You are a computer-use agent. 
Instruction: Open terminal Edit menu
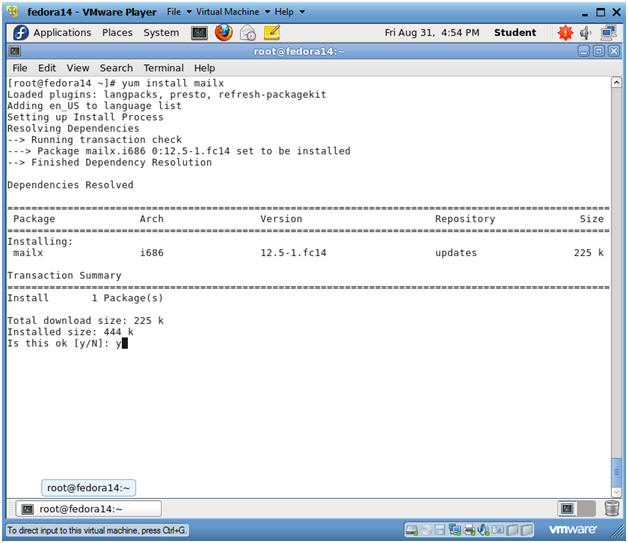click(x=47, y=68)
